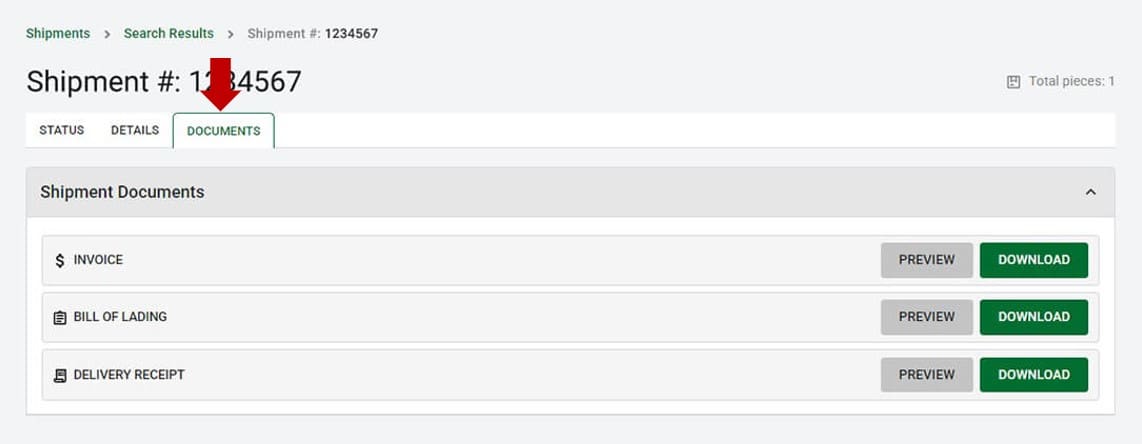The width and height of the screenshot is (1142, 444).
Task: Click the Total pieces package icon
Action: 1013,82
